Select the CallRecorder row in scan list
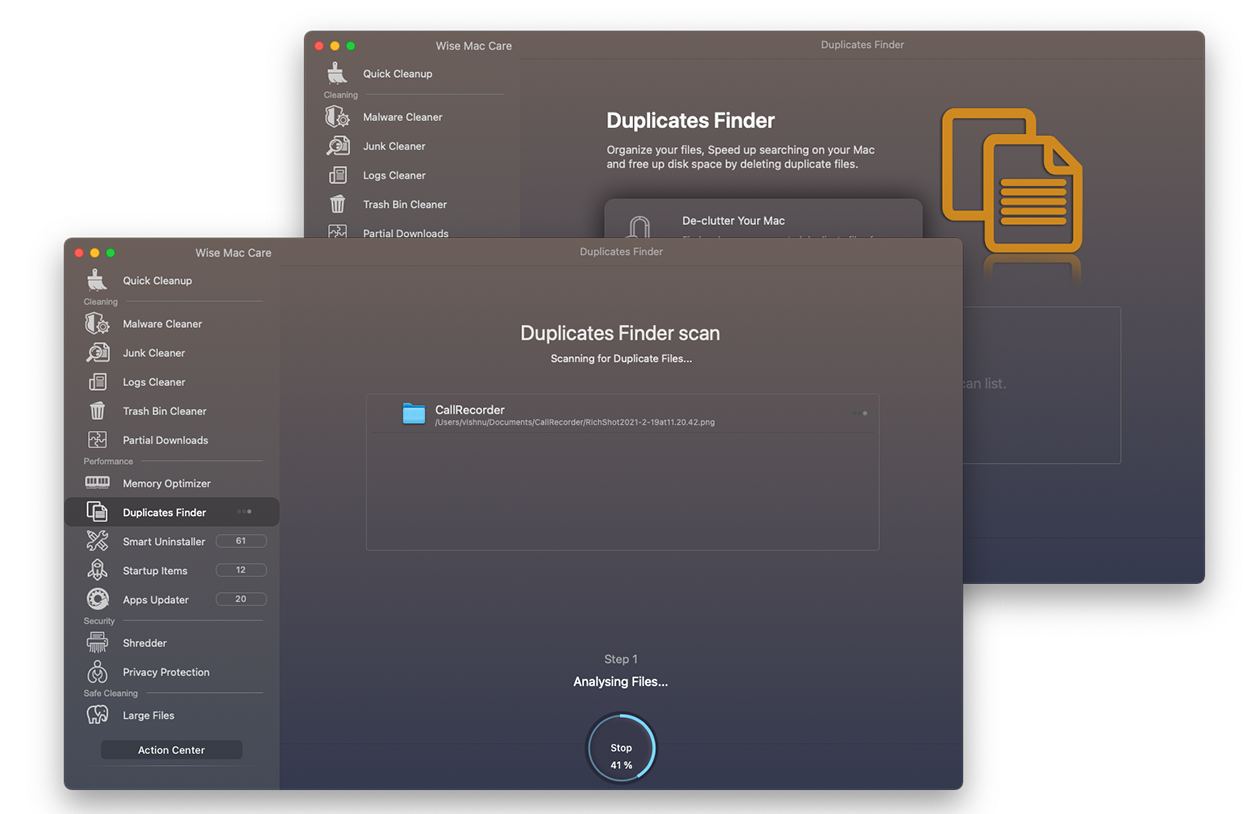1255x814 pixels. [x=622, y=414]
